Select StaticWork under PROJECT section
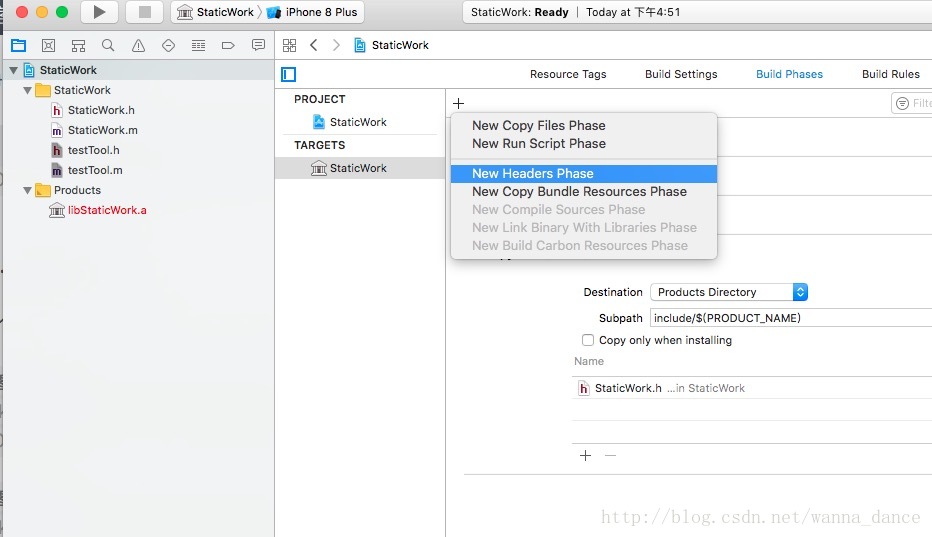This screenshot has width=932, height=537. point(358,122)
